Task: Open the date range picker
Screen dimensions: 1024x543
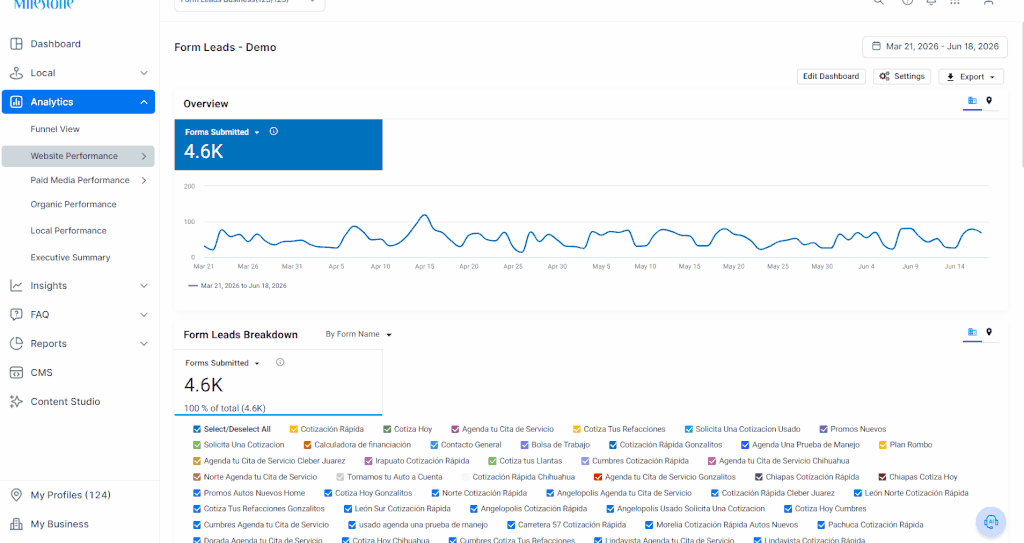Action: 935,46
